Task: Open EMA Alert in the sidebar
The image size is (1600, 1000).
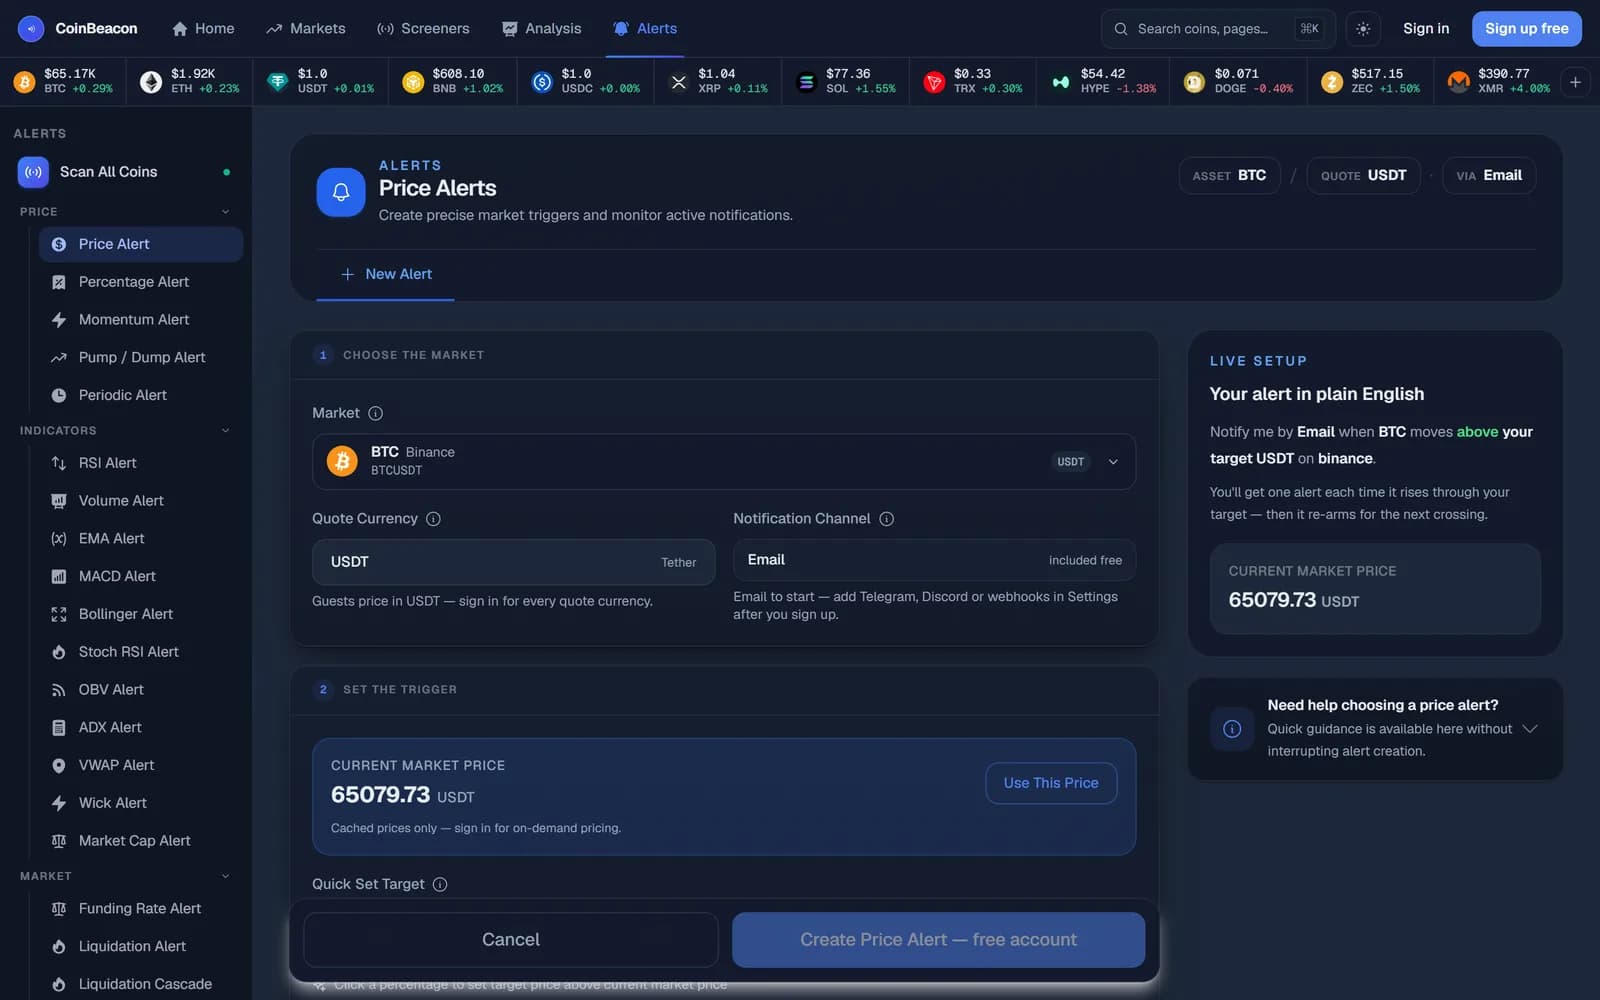Action: coord(141,539)
